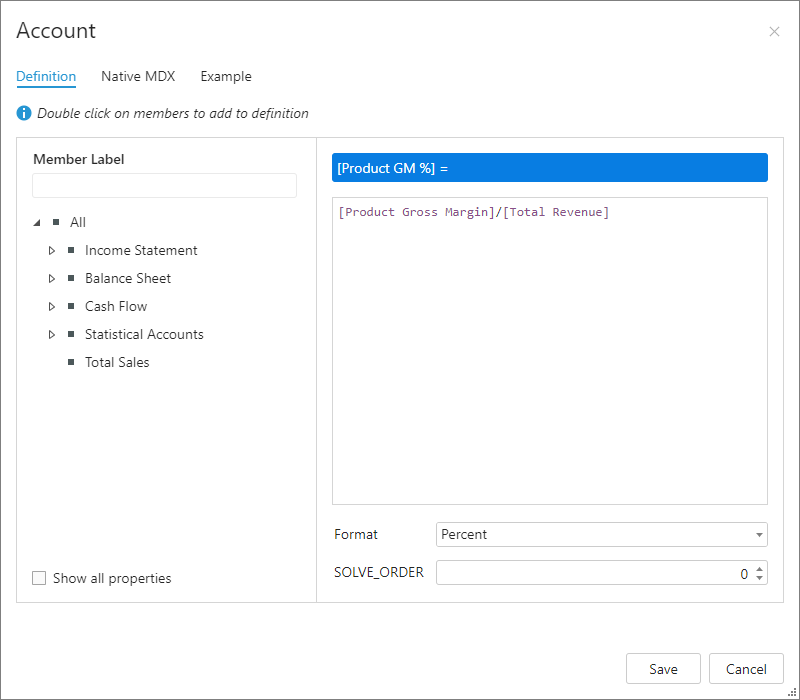Select Total Sales member
The height and width of the screenshot is (700, 800).
(x=117, y=362)
